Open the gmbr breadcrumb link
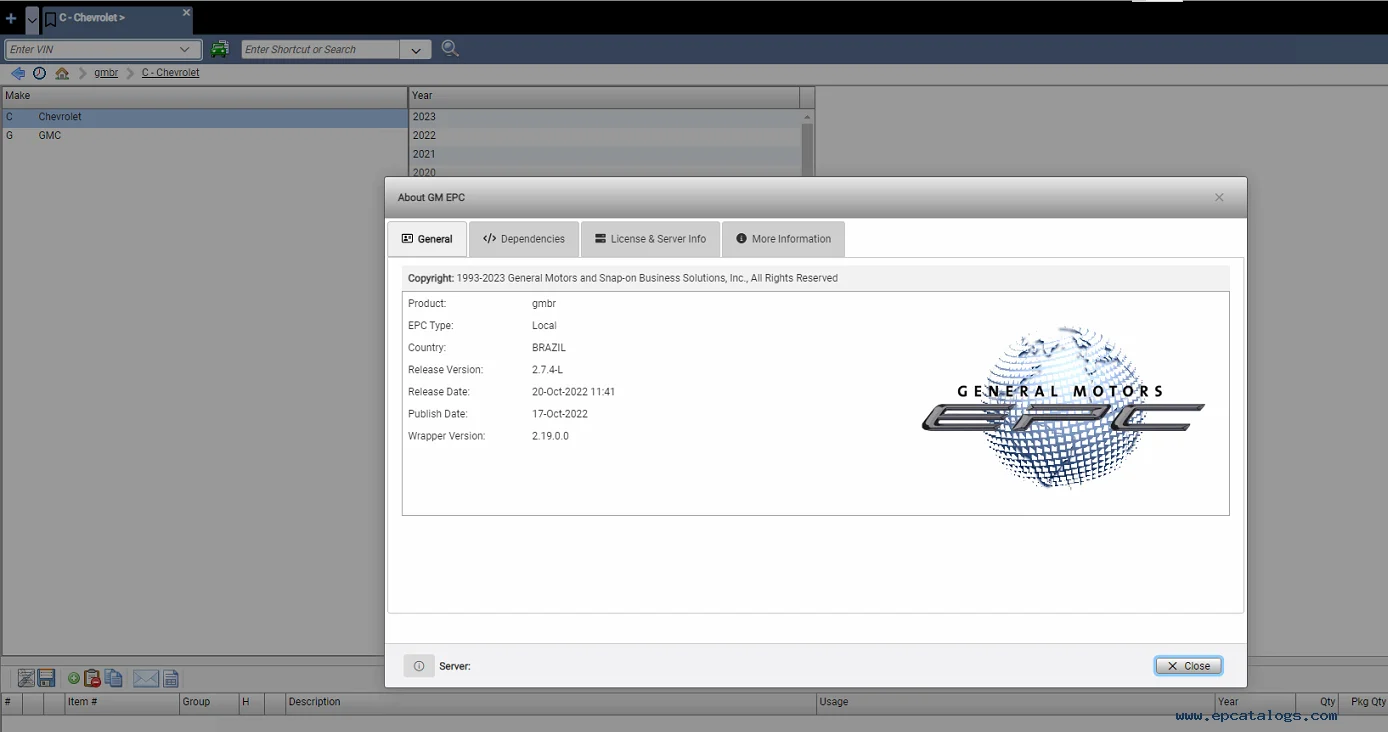 (106, 73)
